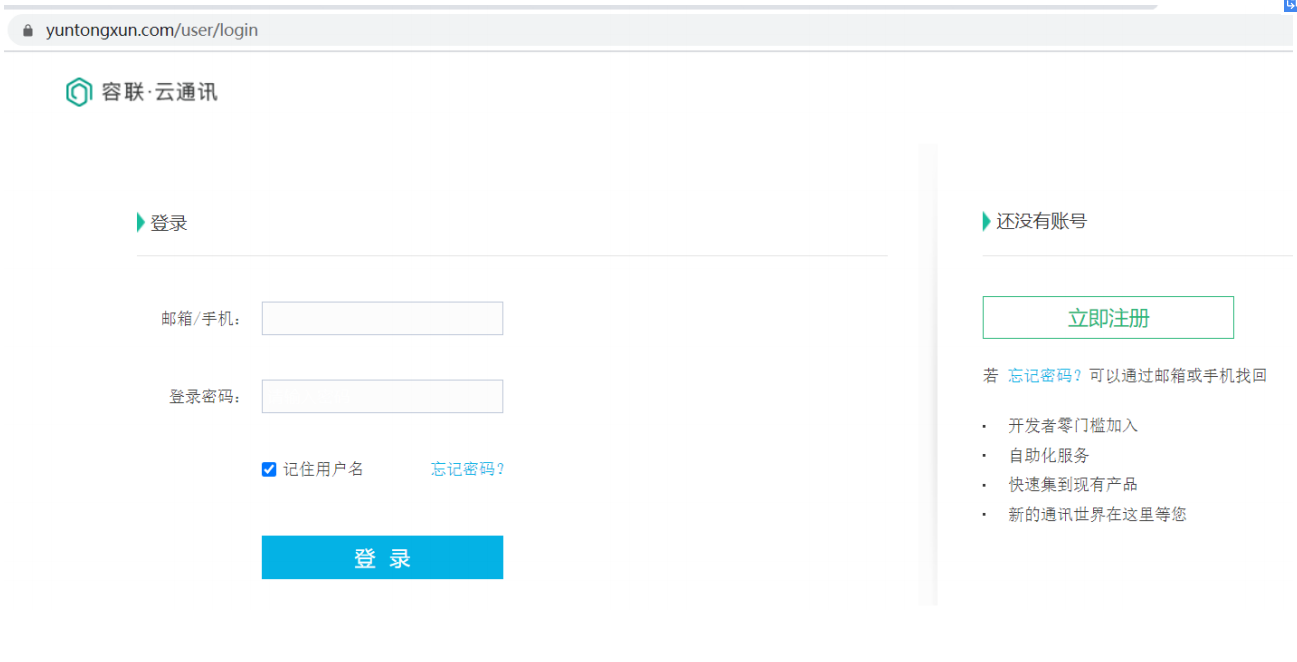1297x662 pixels.
Task: Click the blue 登录 button
Action: pos(382,558)
